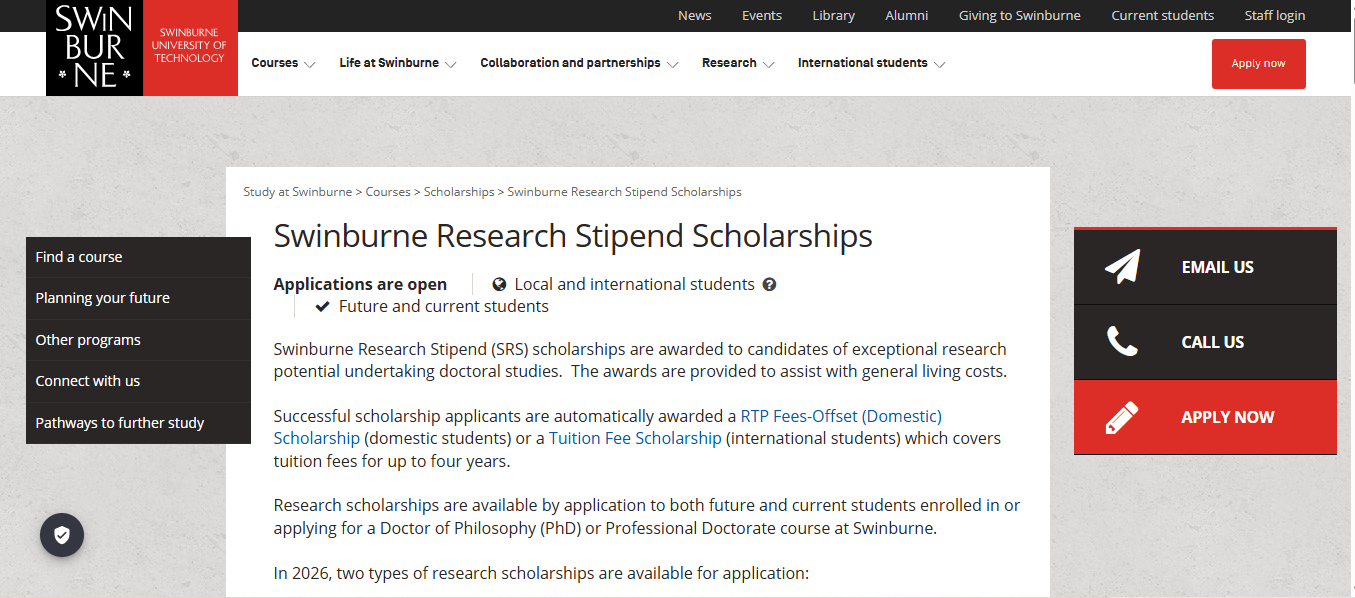Click Swinburne Research Stipend Scholarships breadcrumb

tap(625, 191)
